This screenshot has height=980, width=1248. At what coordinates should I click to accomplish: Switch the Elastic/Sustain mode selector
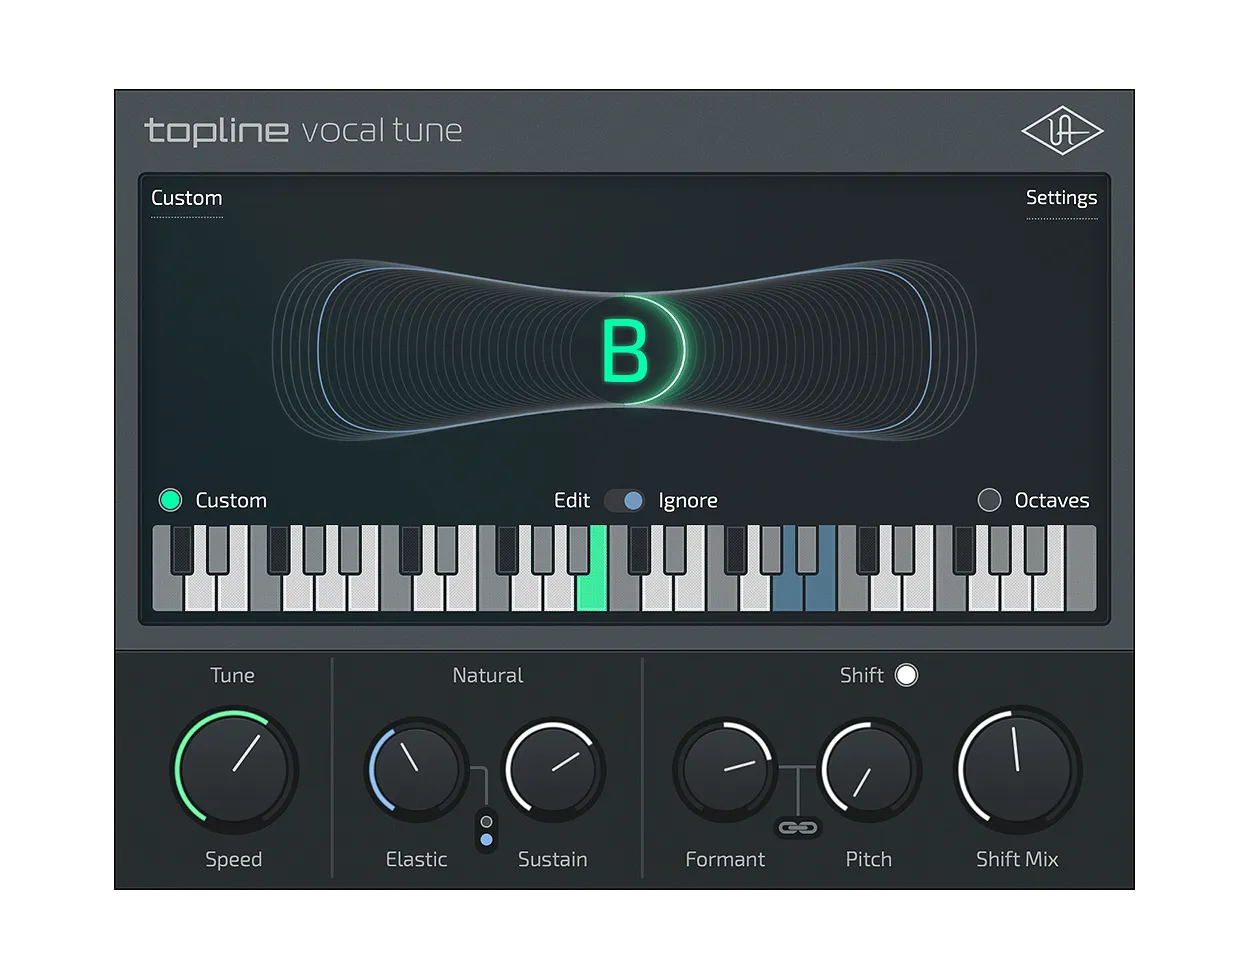[486, 831]
